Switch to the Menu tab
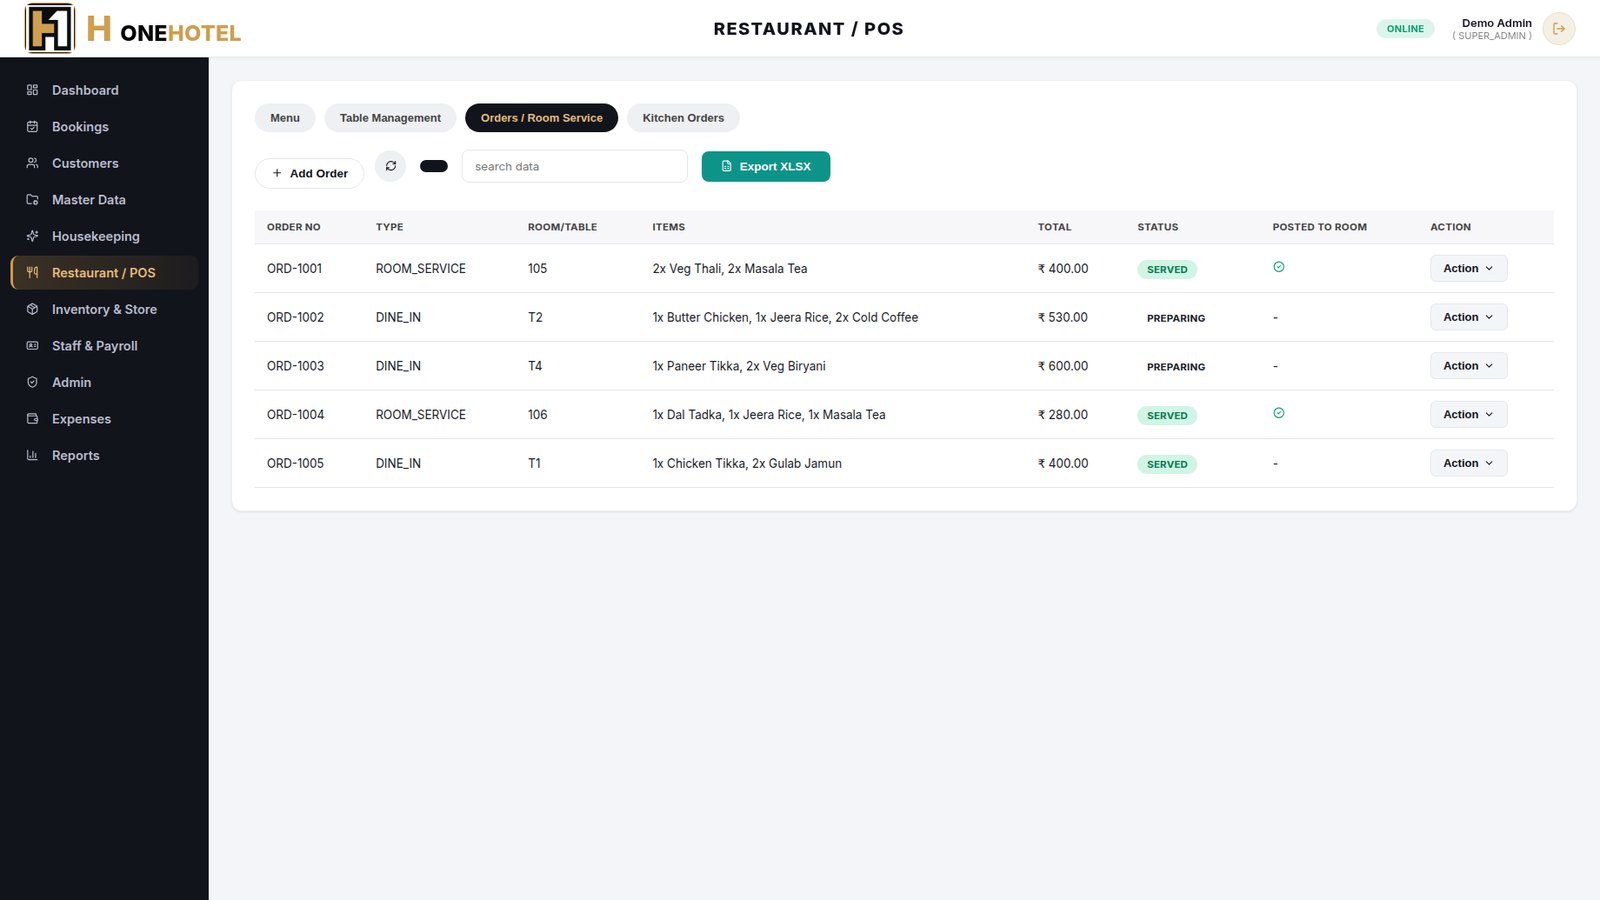 point(285,118)
